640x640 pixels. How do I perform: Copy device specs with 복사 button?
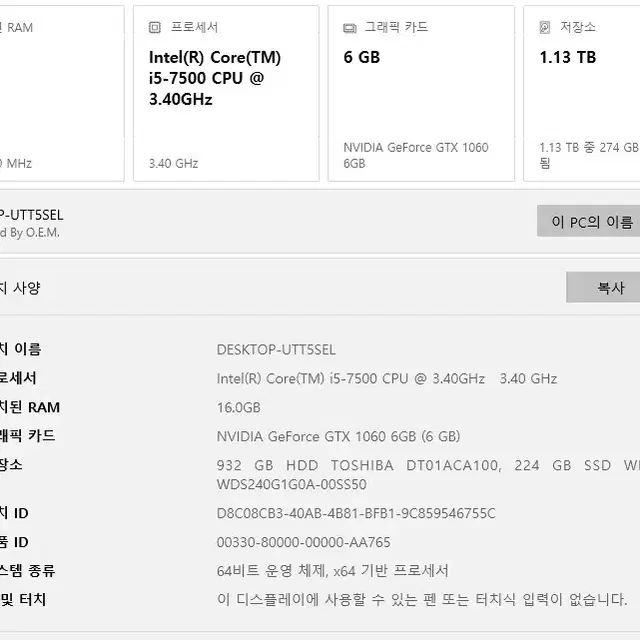click(603, 287)
